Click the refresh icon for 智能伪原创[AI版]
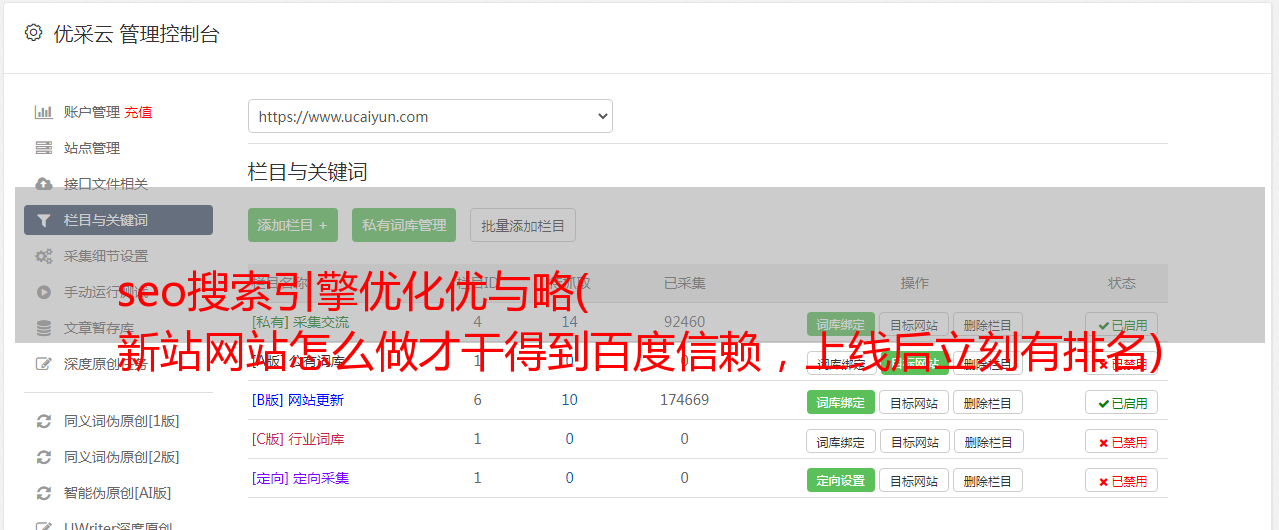The image size is (1279, 530). (x=43, y=493)
